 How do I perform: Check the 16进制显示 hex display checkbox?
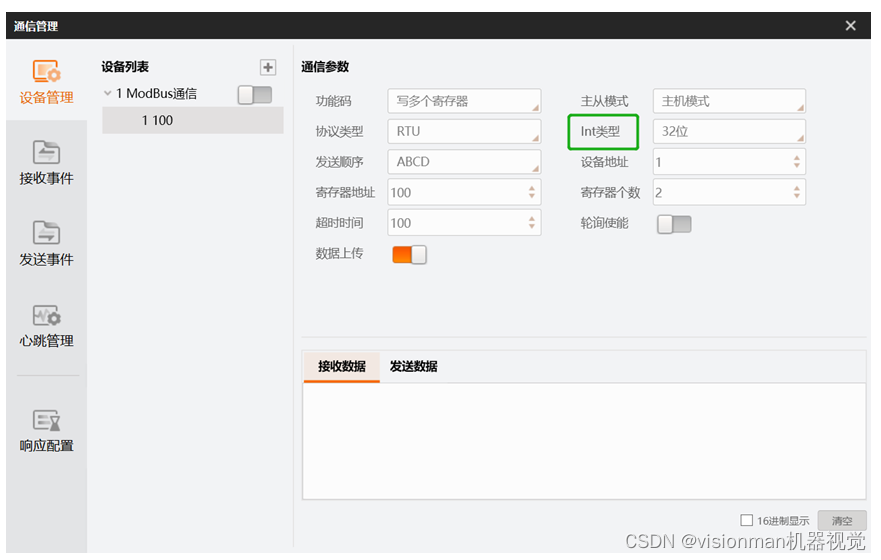pos(746,520)
